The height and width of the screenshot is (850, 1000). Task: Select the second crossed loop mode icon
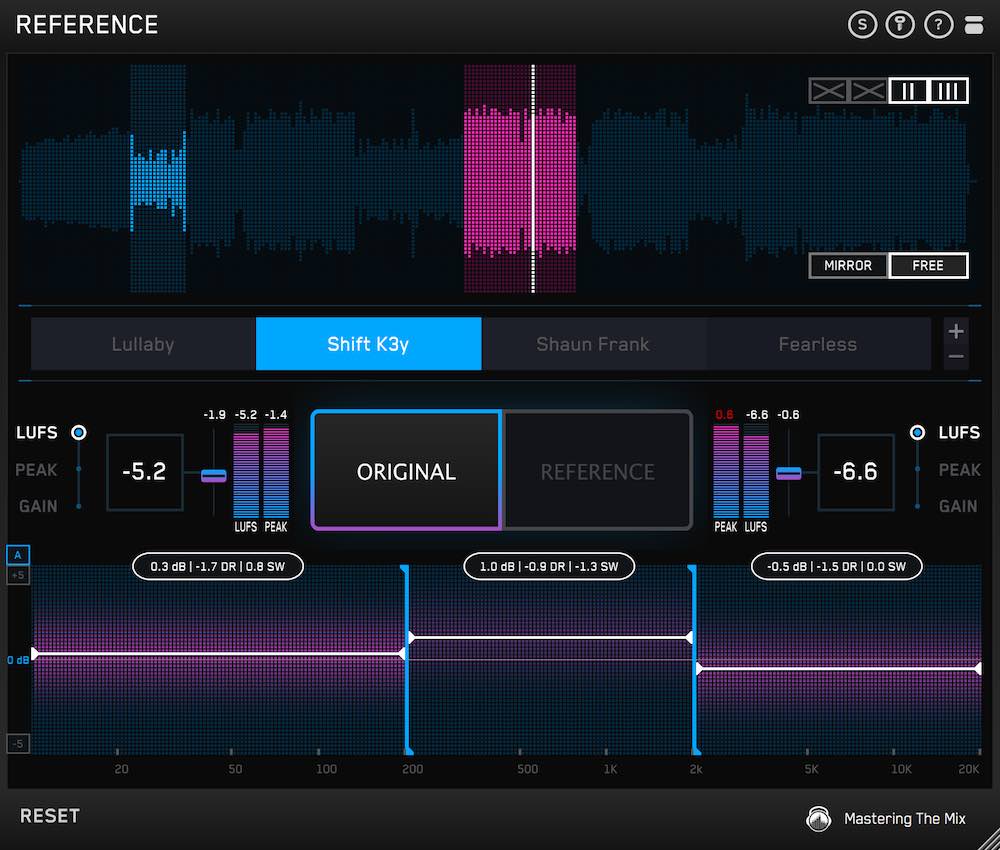click(868, 91)
